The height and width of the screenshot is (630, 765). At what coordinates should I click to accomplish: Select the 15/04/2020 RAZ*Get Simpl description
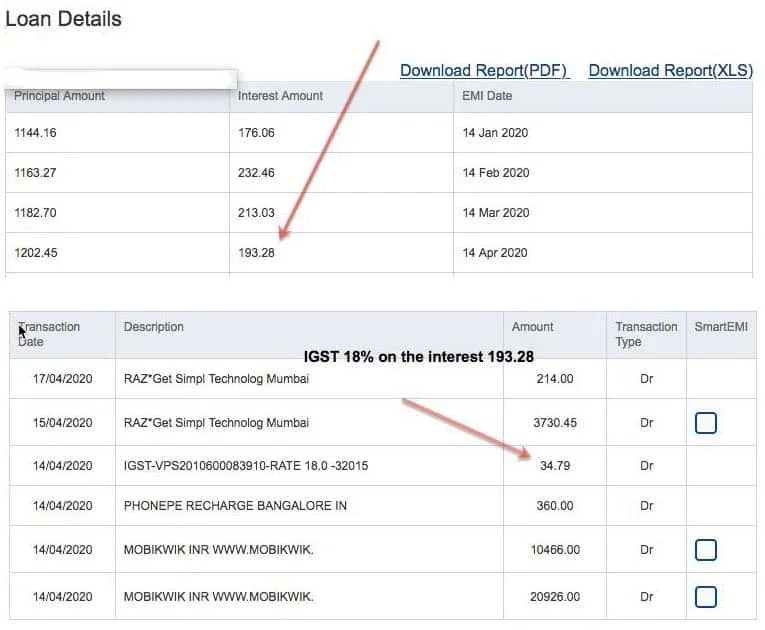(216, 423)
